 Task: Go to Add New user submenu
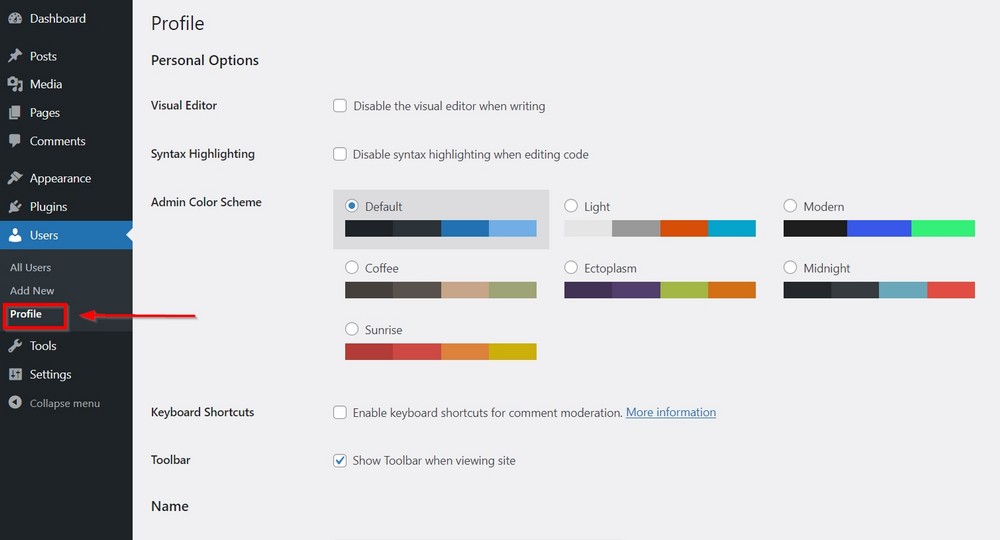[x=32, y=291]
